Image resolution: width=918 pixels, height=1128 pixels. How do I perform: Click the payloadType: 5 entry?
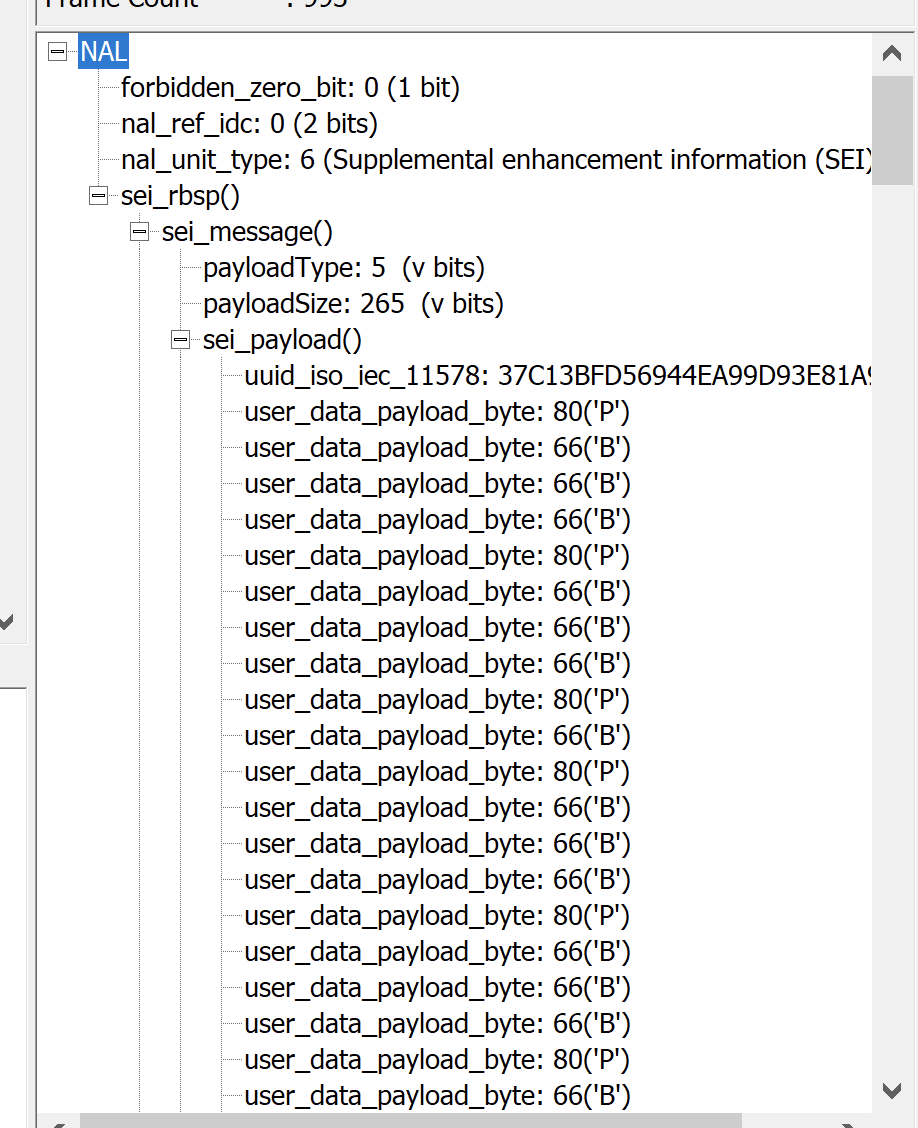(343, 268)
